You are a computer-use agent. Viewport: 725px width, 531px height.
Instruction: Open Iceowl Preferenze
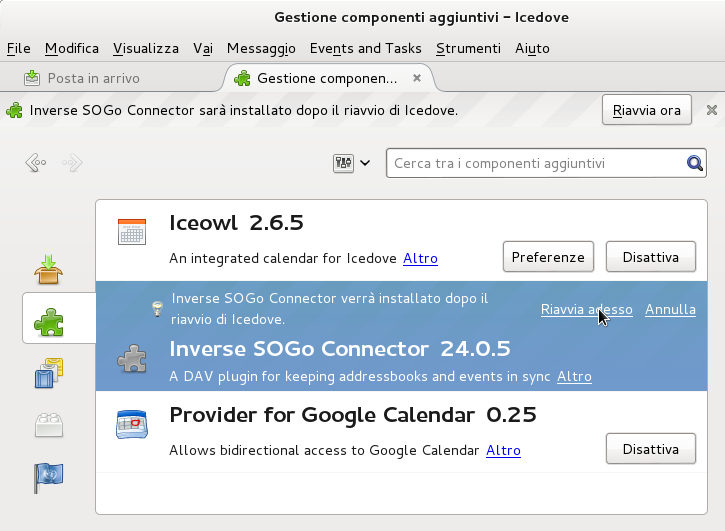click(548, 257)
